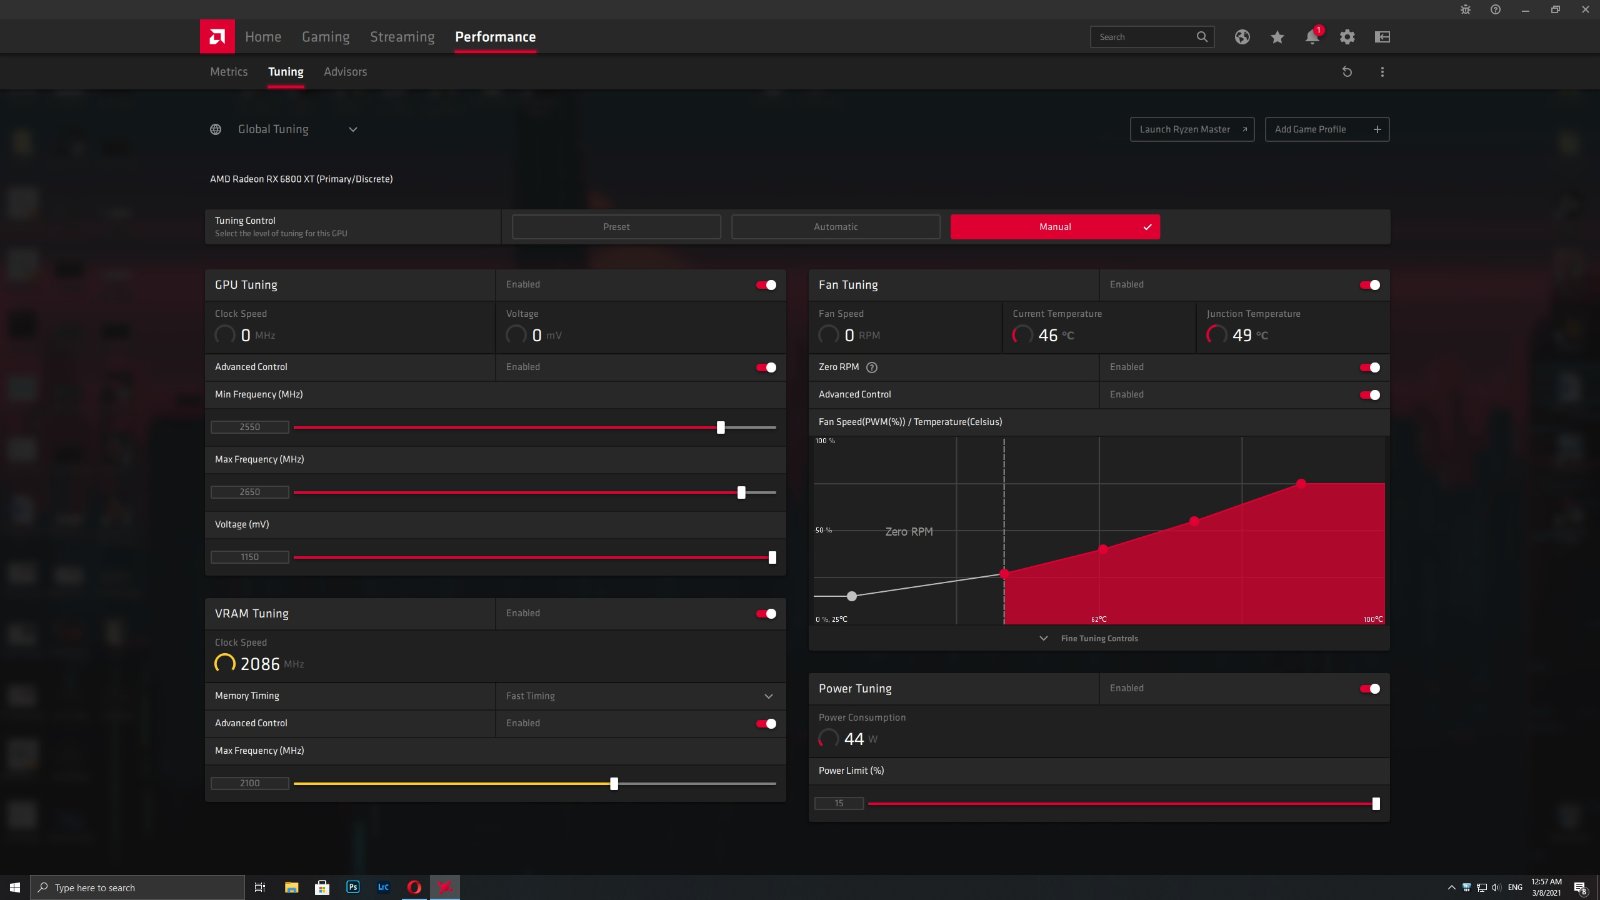Switch to the Streaming tab
Image resolution: width=1600 pixels, height=900 pixels.
402,37
